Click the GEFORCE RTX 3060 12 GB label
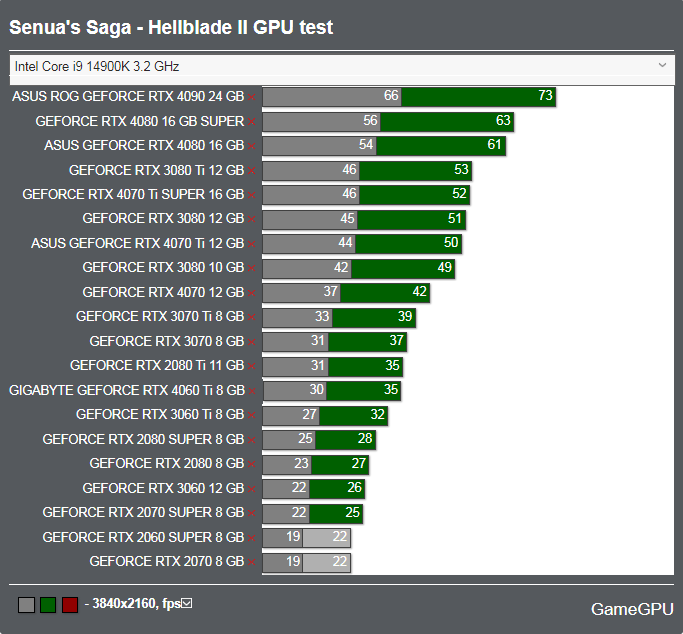The height and width of the screenshot is (634, 683). 163,488
